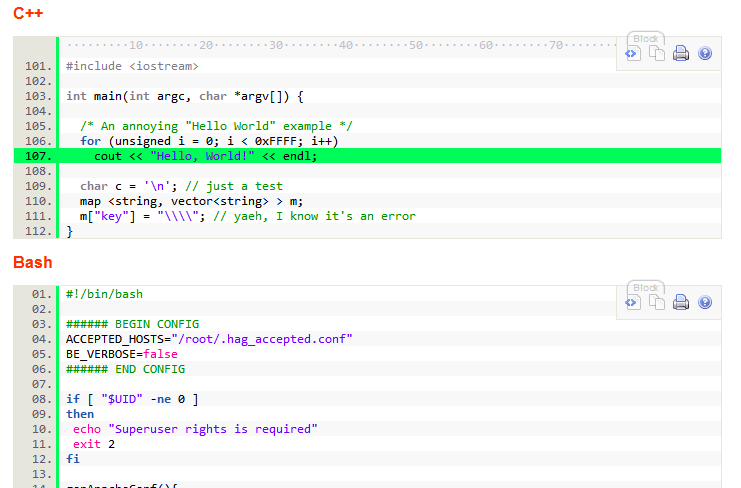Click the Block label above Bash toolbar
The height and width of the screenshot is (488, 741).
pos(646,288)
